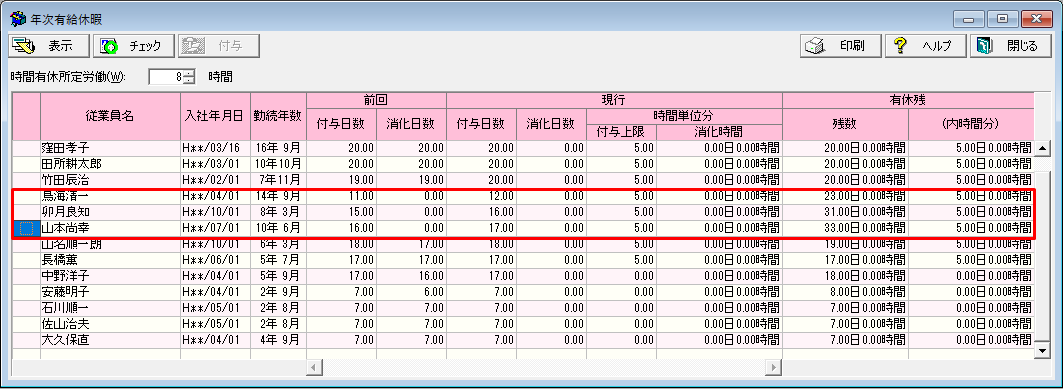This screenshot has height=389, width=1063.
Task: Click H**/07/01 hire date of 山本尚幸
Action: coord(215,228)
